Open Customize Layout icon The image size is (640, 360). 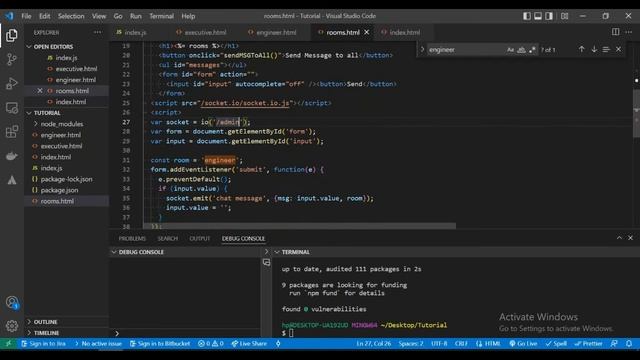point(564,16)
